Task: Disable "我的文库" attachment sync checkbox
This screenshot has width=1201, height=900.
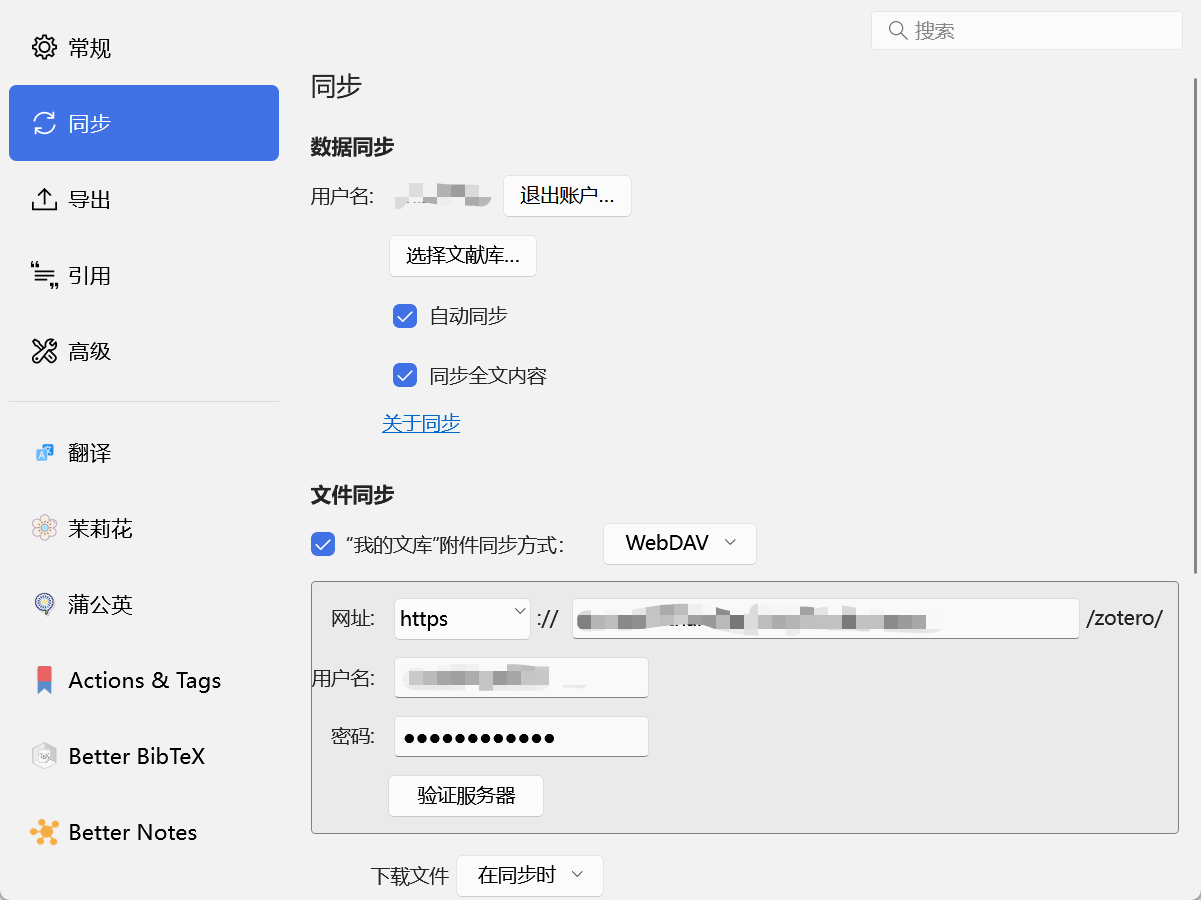Action: (323, 544)
